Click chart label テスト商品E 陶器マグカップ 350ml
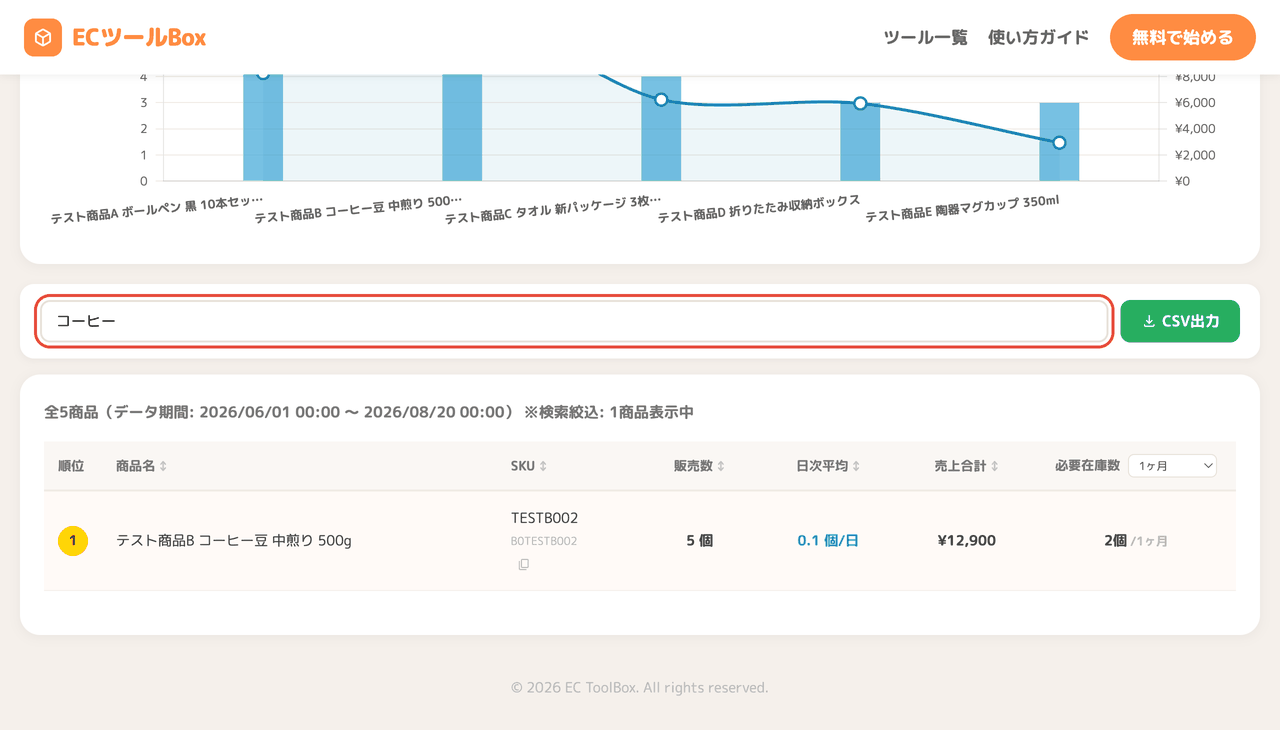Image resolution: width=1280 pixels, height=730 pixels. point(962,209)
